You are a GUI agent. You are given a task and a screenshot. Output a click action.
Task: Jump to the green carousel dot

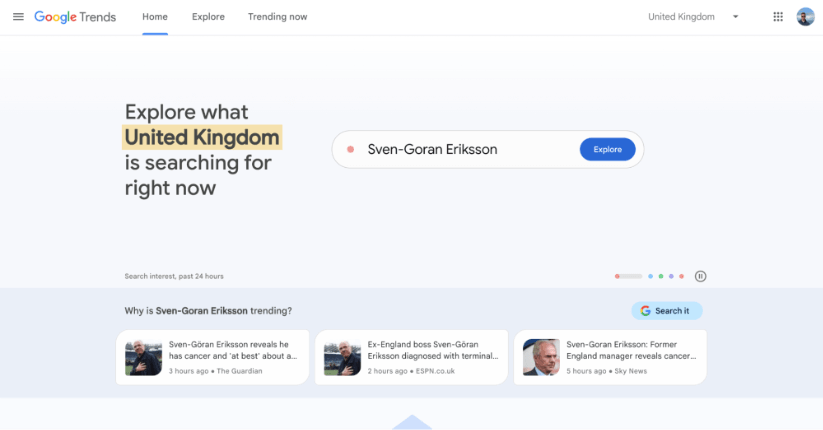coord(661,276)
